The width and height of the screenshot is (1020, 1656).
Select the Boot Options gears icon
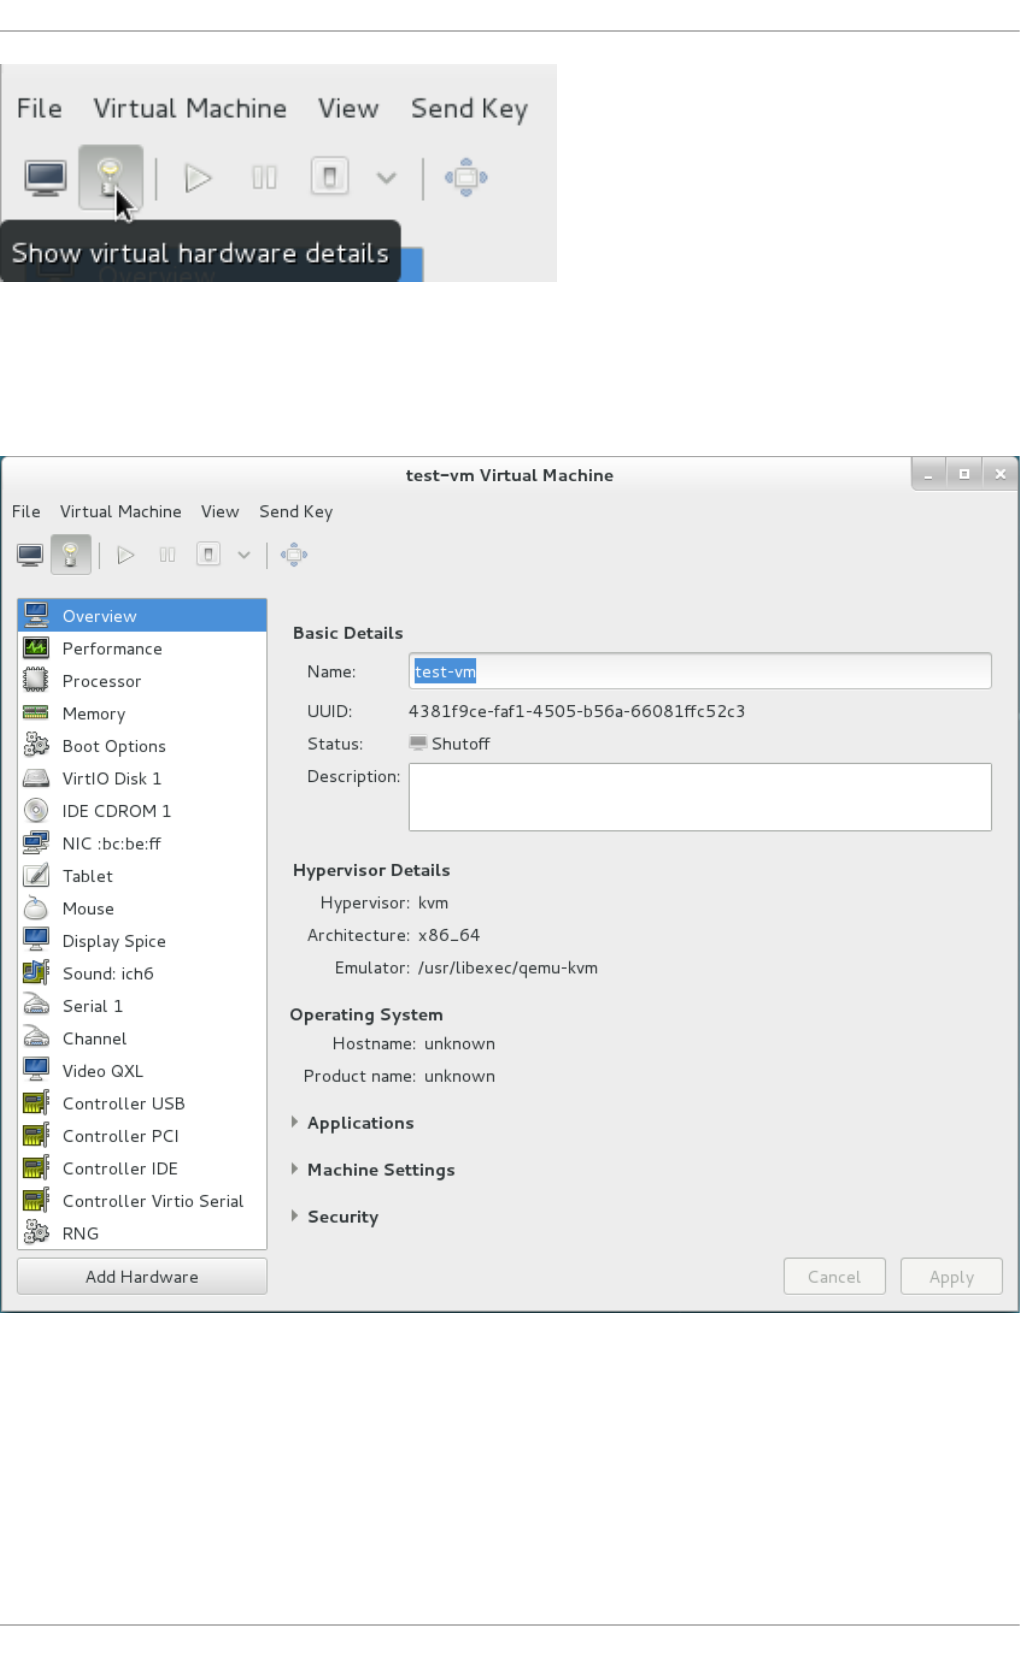[x=36, y=746]
